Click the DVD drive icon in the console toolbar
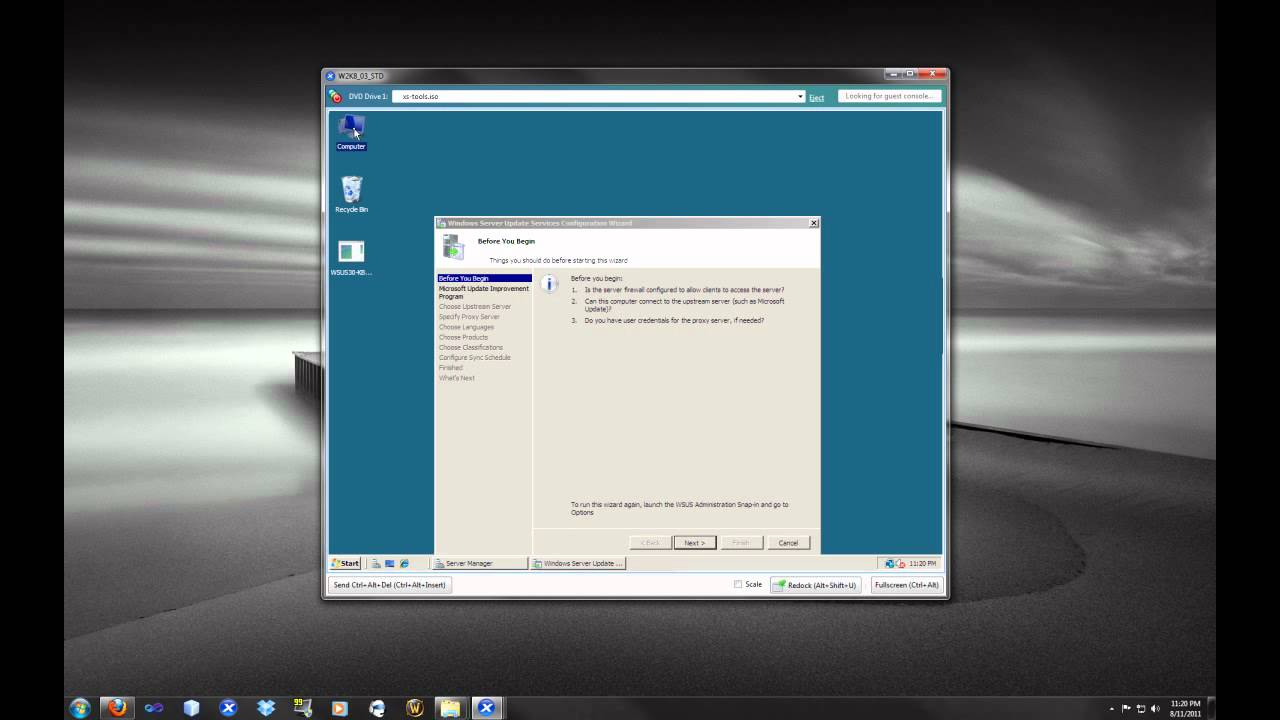The height and width of the screenshot is (720, 1280). (335, 97)
